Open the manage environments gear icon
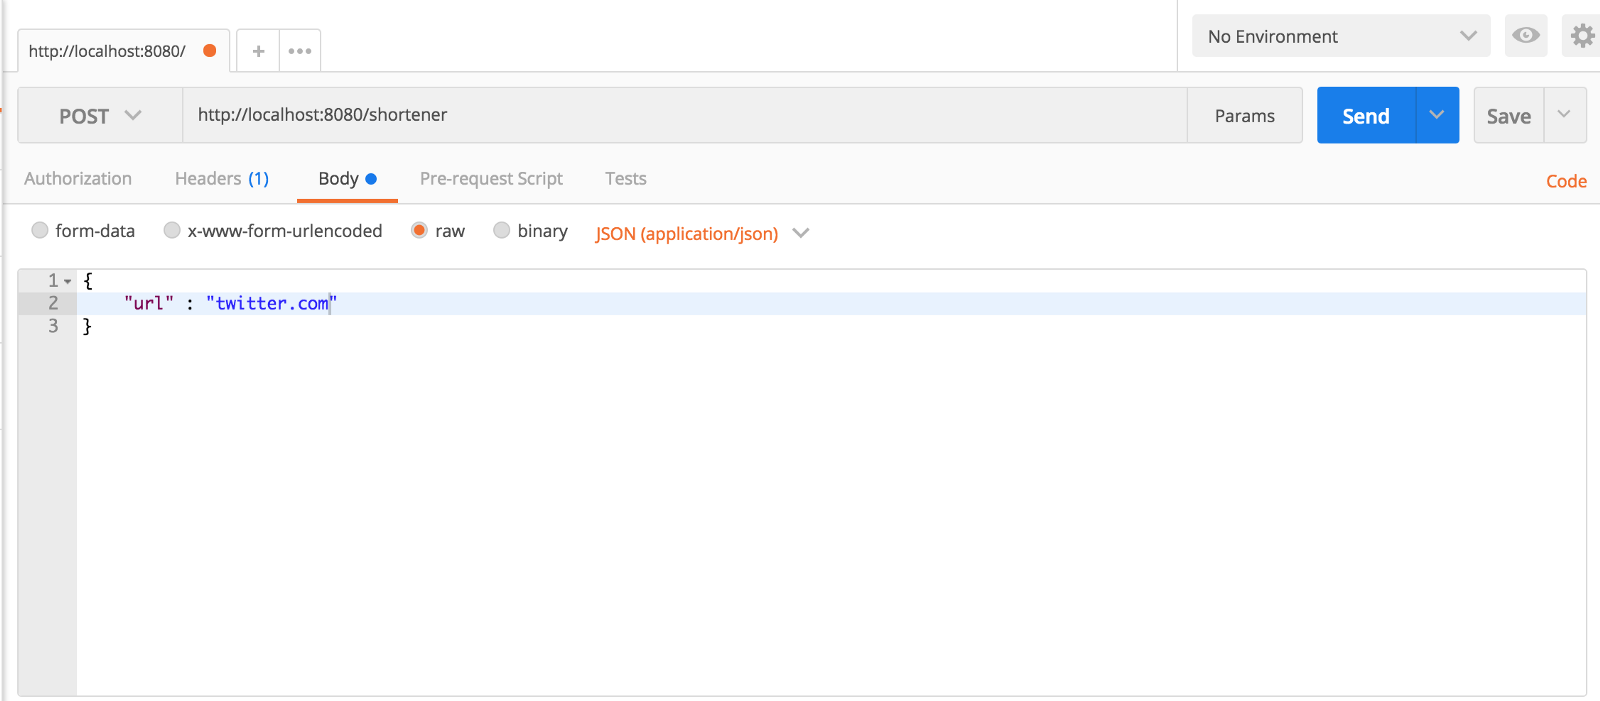Screen dimensions: 1600x701 (x=1582, y=36)
